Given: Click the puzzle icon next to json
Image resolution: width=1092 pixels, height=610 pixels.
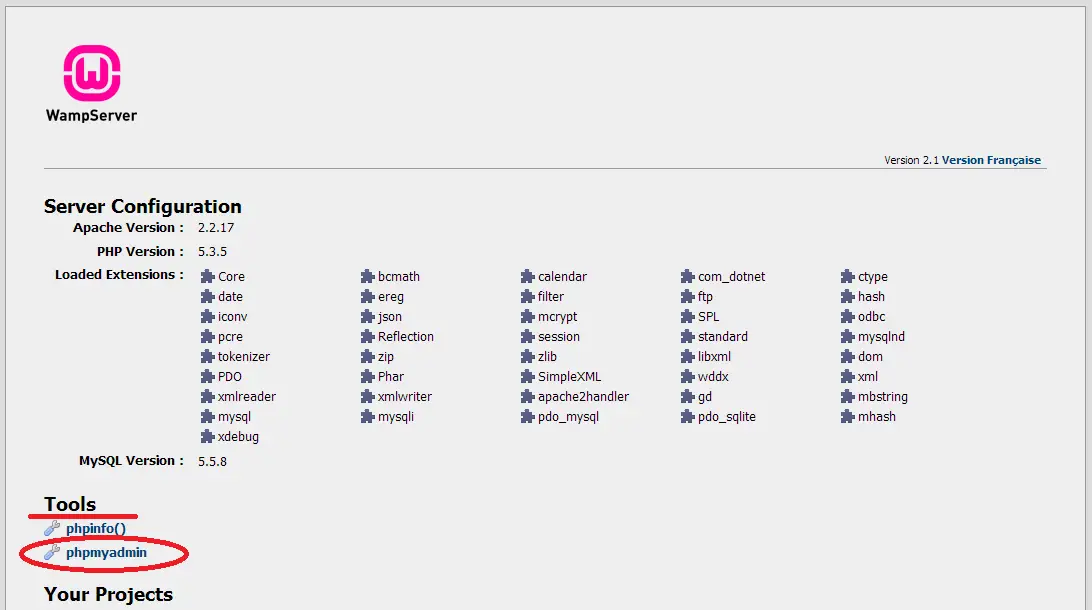Looking at the screenshot, I should coord(368,317).
